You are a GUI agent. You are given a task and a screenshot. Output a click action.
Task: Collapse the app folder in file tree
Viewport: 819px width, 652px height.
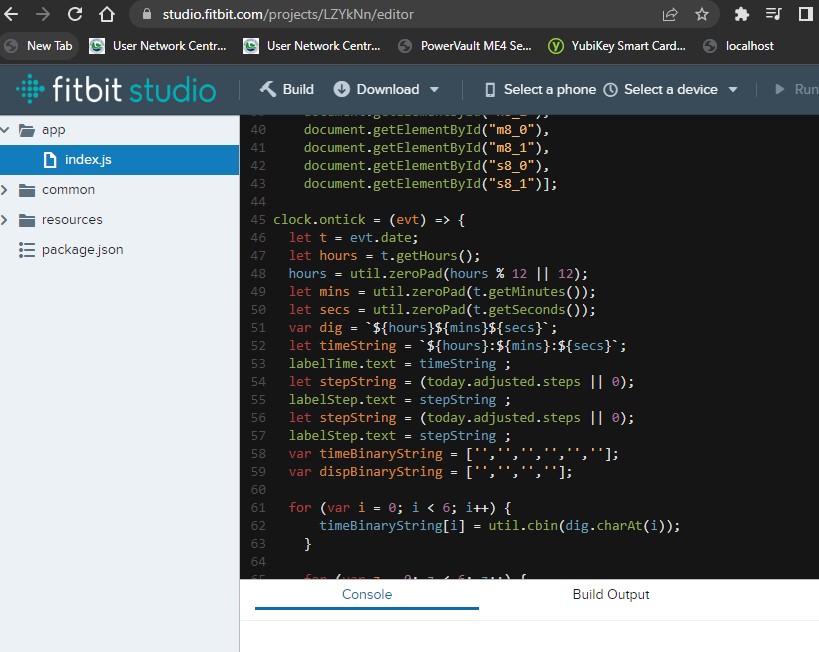point(5,130)
